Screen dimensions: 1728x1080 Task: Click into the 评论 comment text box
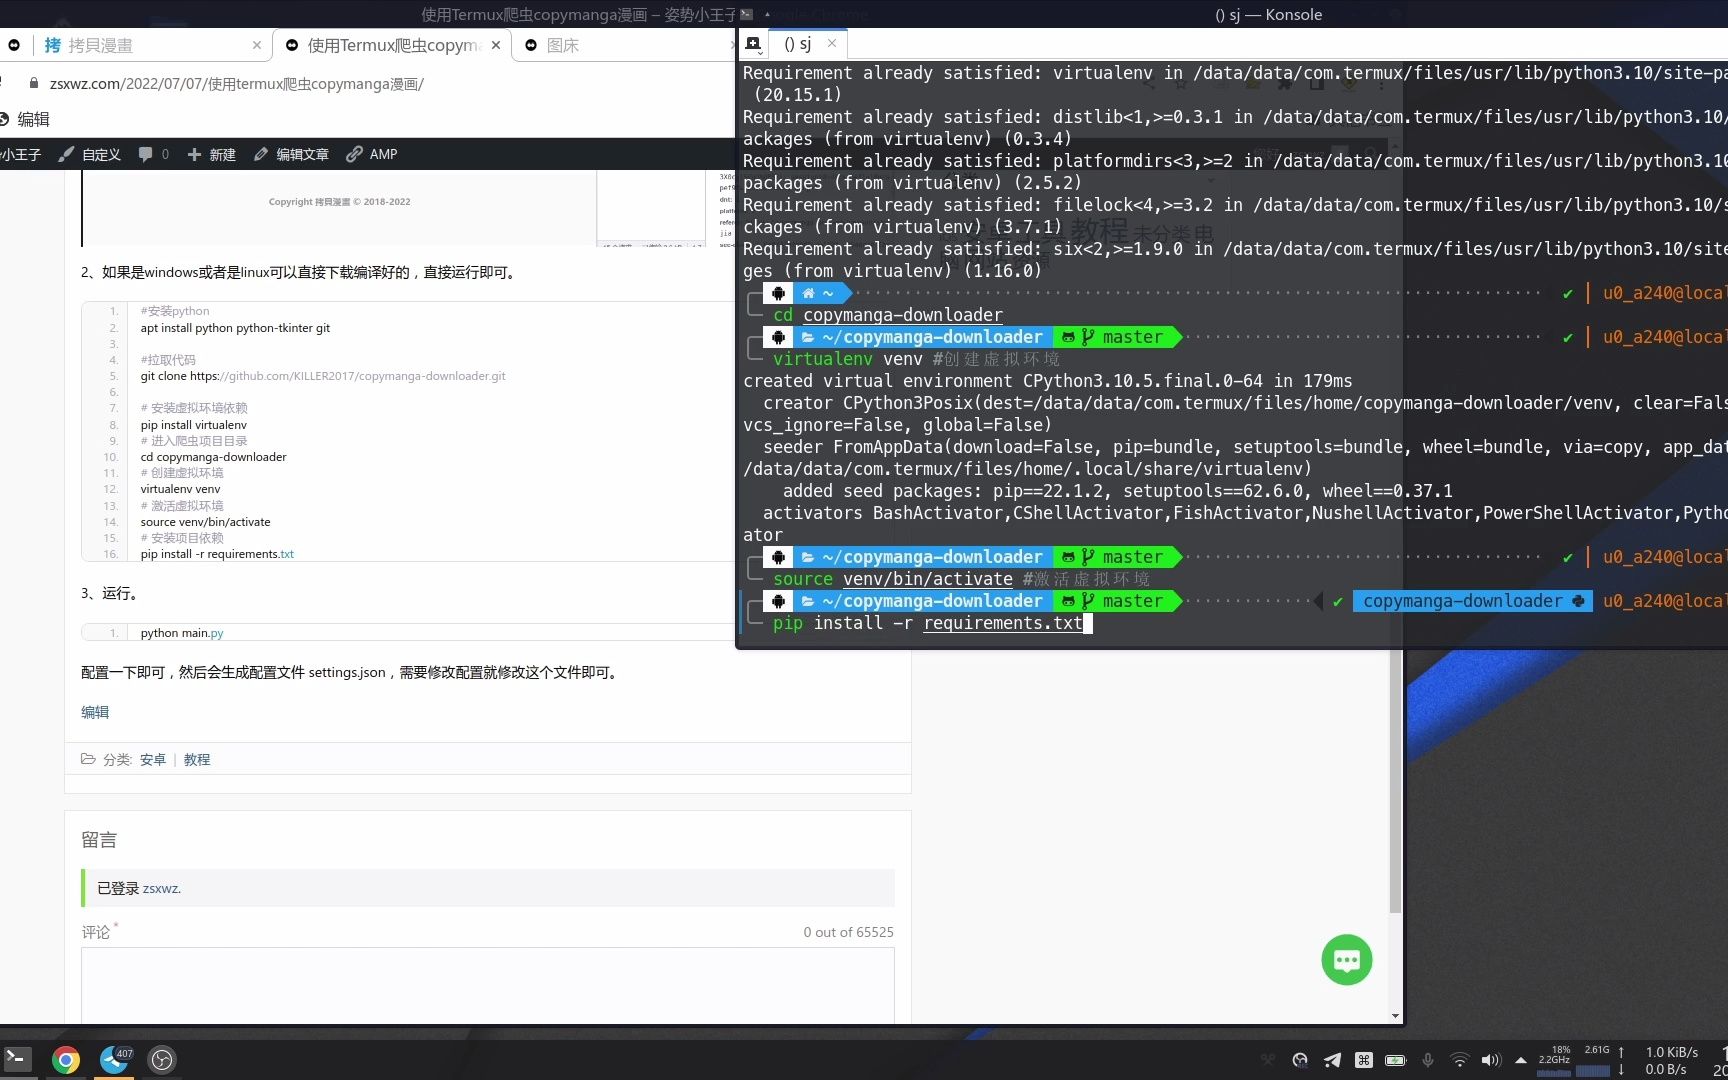(x=488, y=985)
